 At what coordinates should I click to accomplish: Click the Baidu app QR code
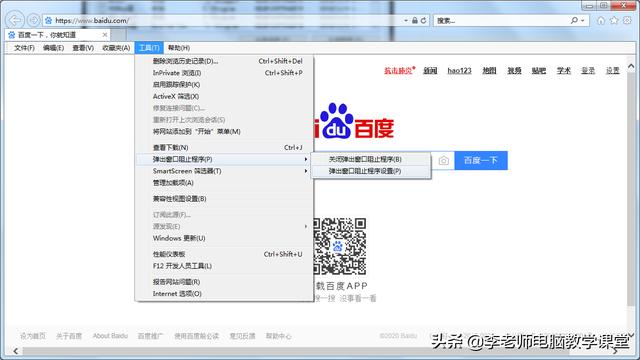[340, 246]
